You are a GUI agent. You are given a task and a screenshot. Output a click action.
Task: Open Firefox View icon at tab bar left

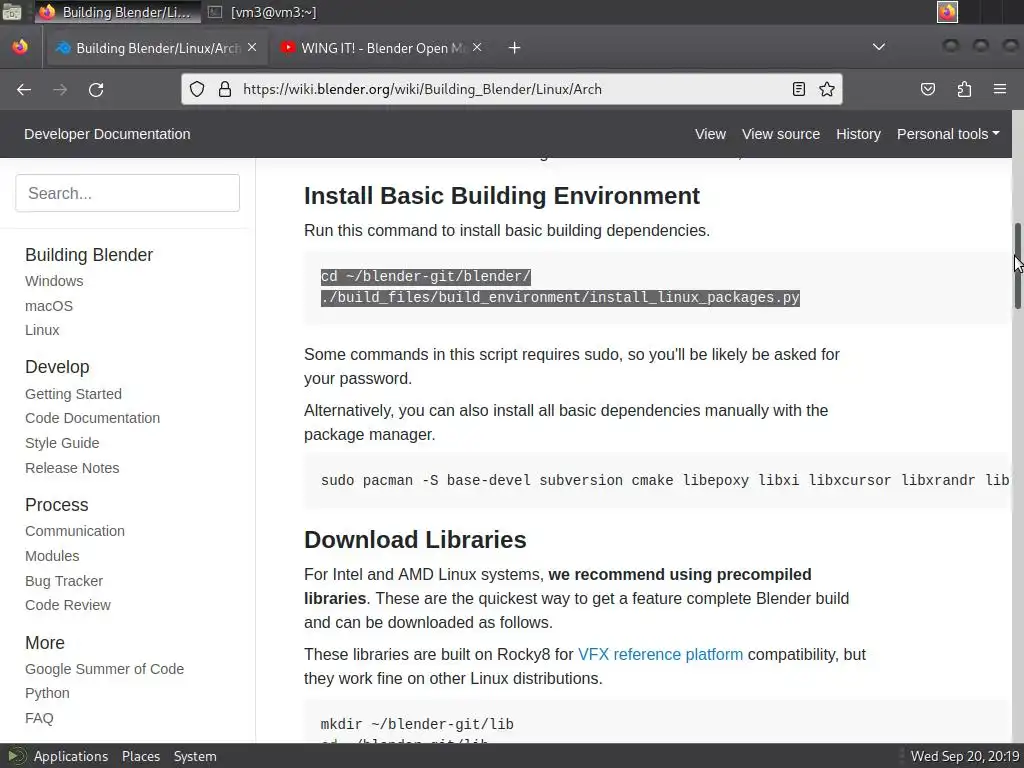(x=20, y=47)
